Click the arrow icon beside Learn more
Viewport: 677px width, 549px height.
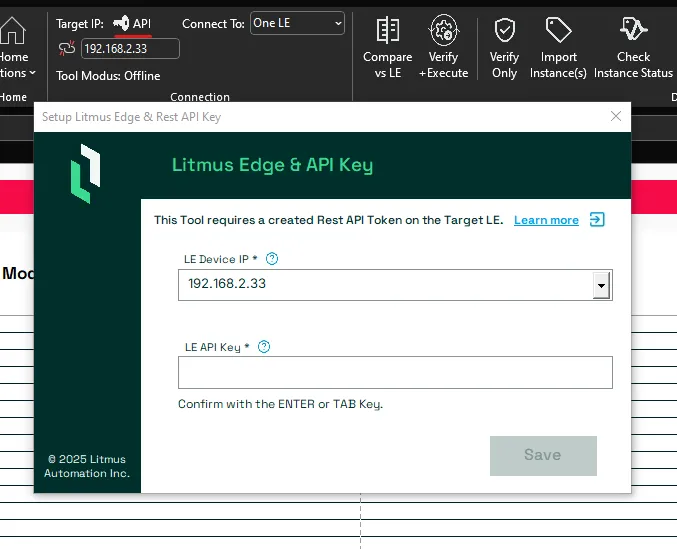pos(597,219)
